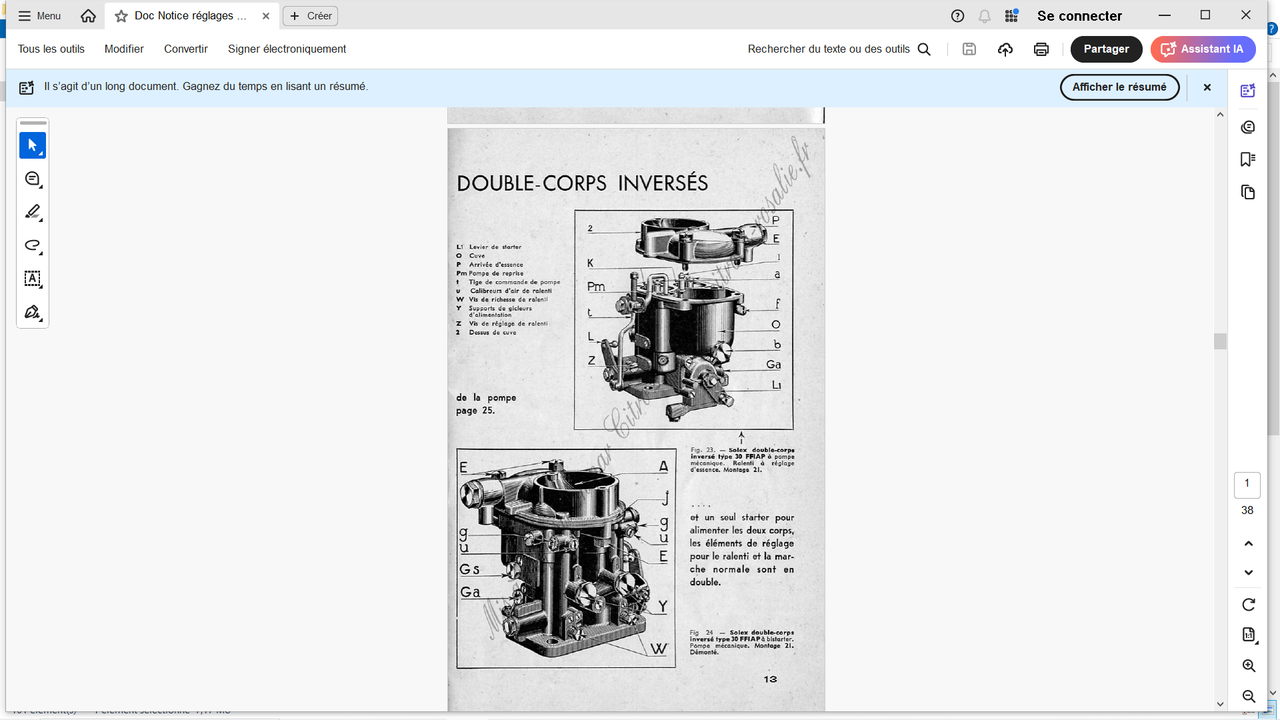The width and height of the screenshot is (1280, 720).
Task: Open the Modifier menu
Action: pos(124,49)
